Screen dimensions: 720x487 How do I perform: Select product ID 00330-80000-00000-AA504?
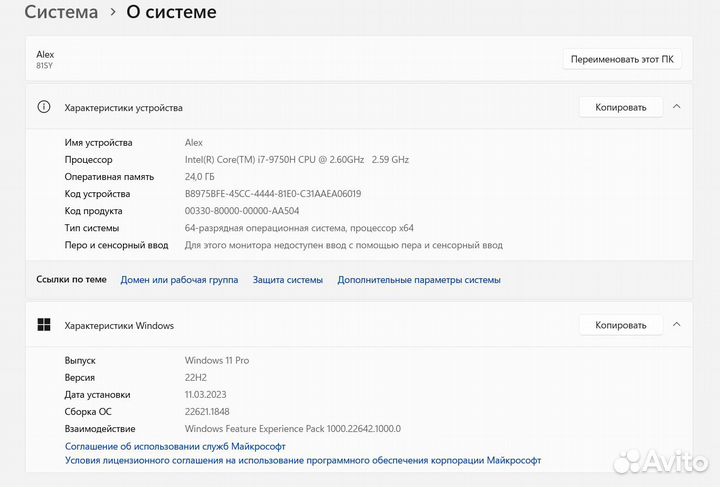242,211
